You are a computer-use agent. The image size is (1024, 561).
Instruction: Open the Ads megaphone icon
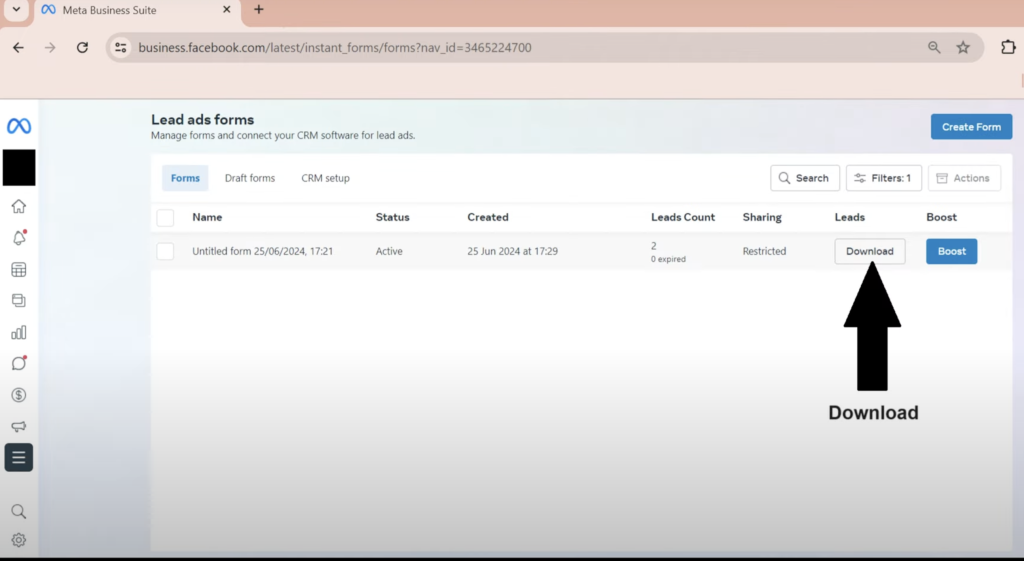19,426
